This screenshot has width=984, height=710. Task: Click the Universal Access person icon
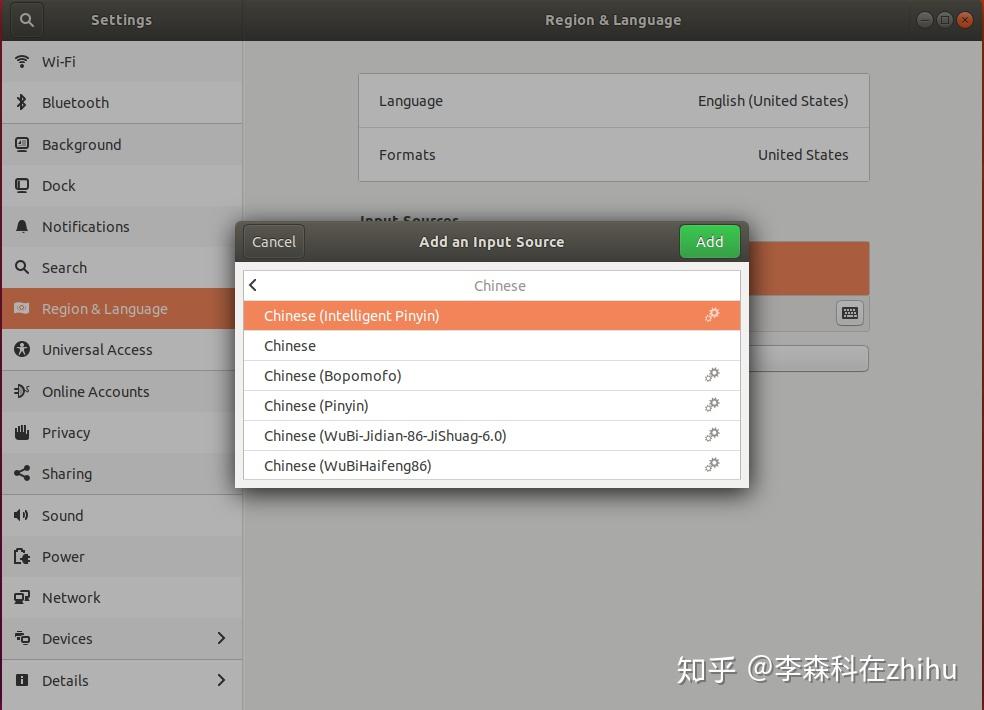point(22,350)
